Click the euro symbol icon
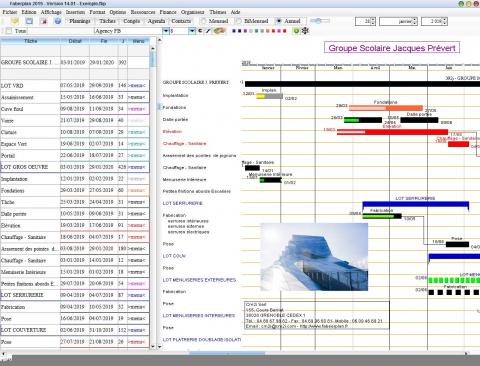 (200, 31)
